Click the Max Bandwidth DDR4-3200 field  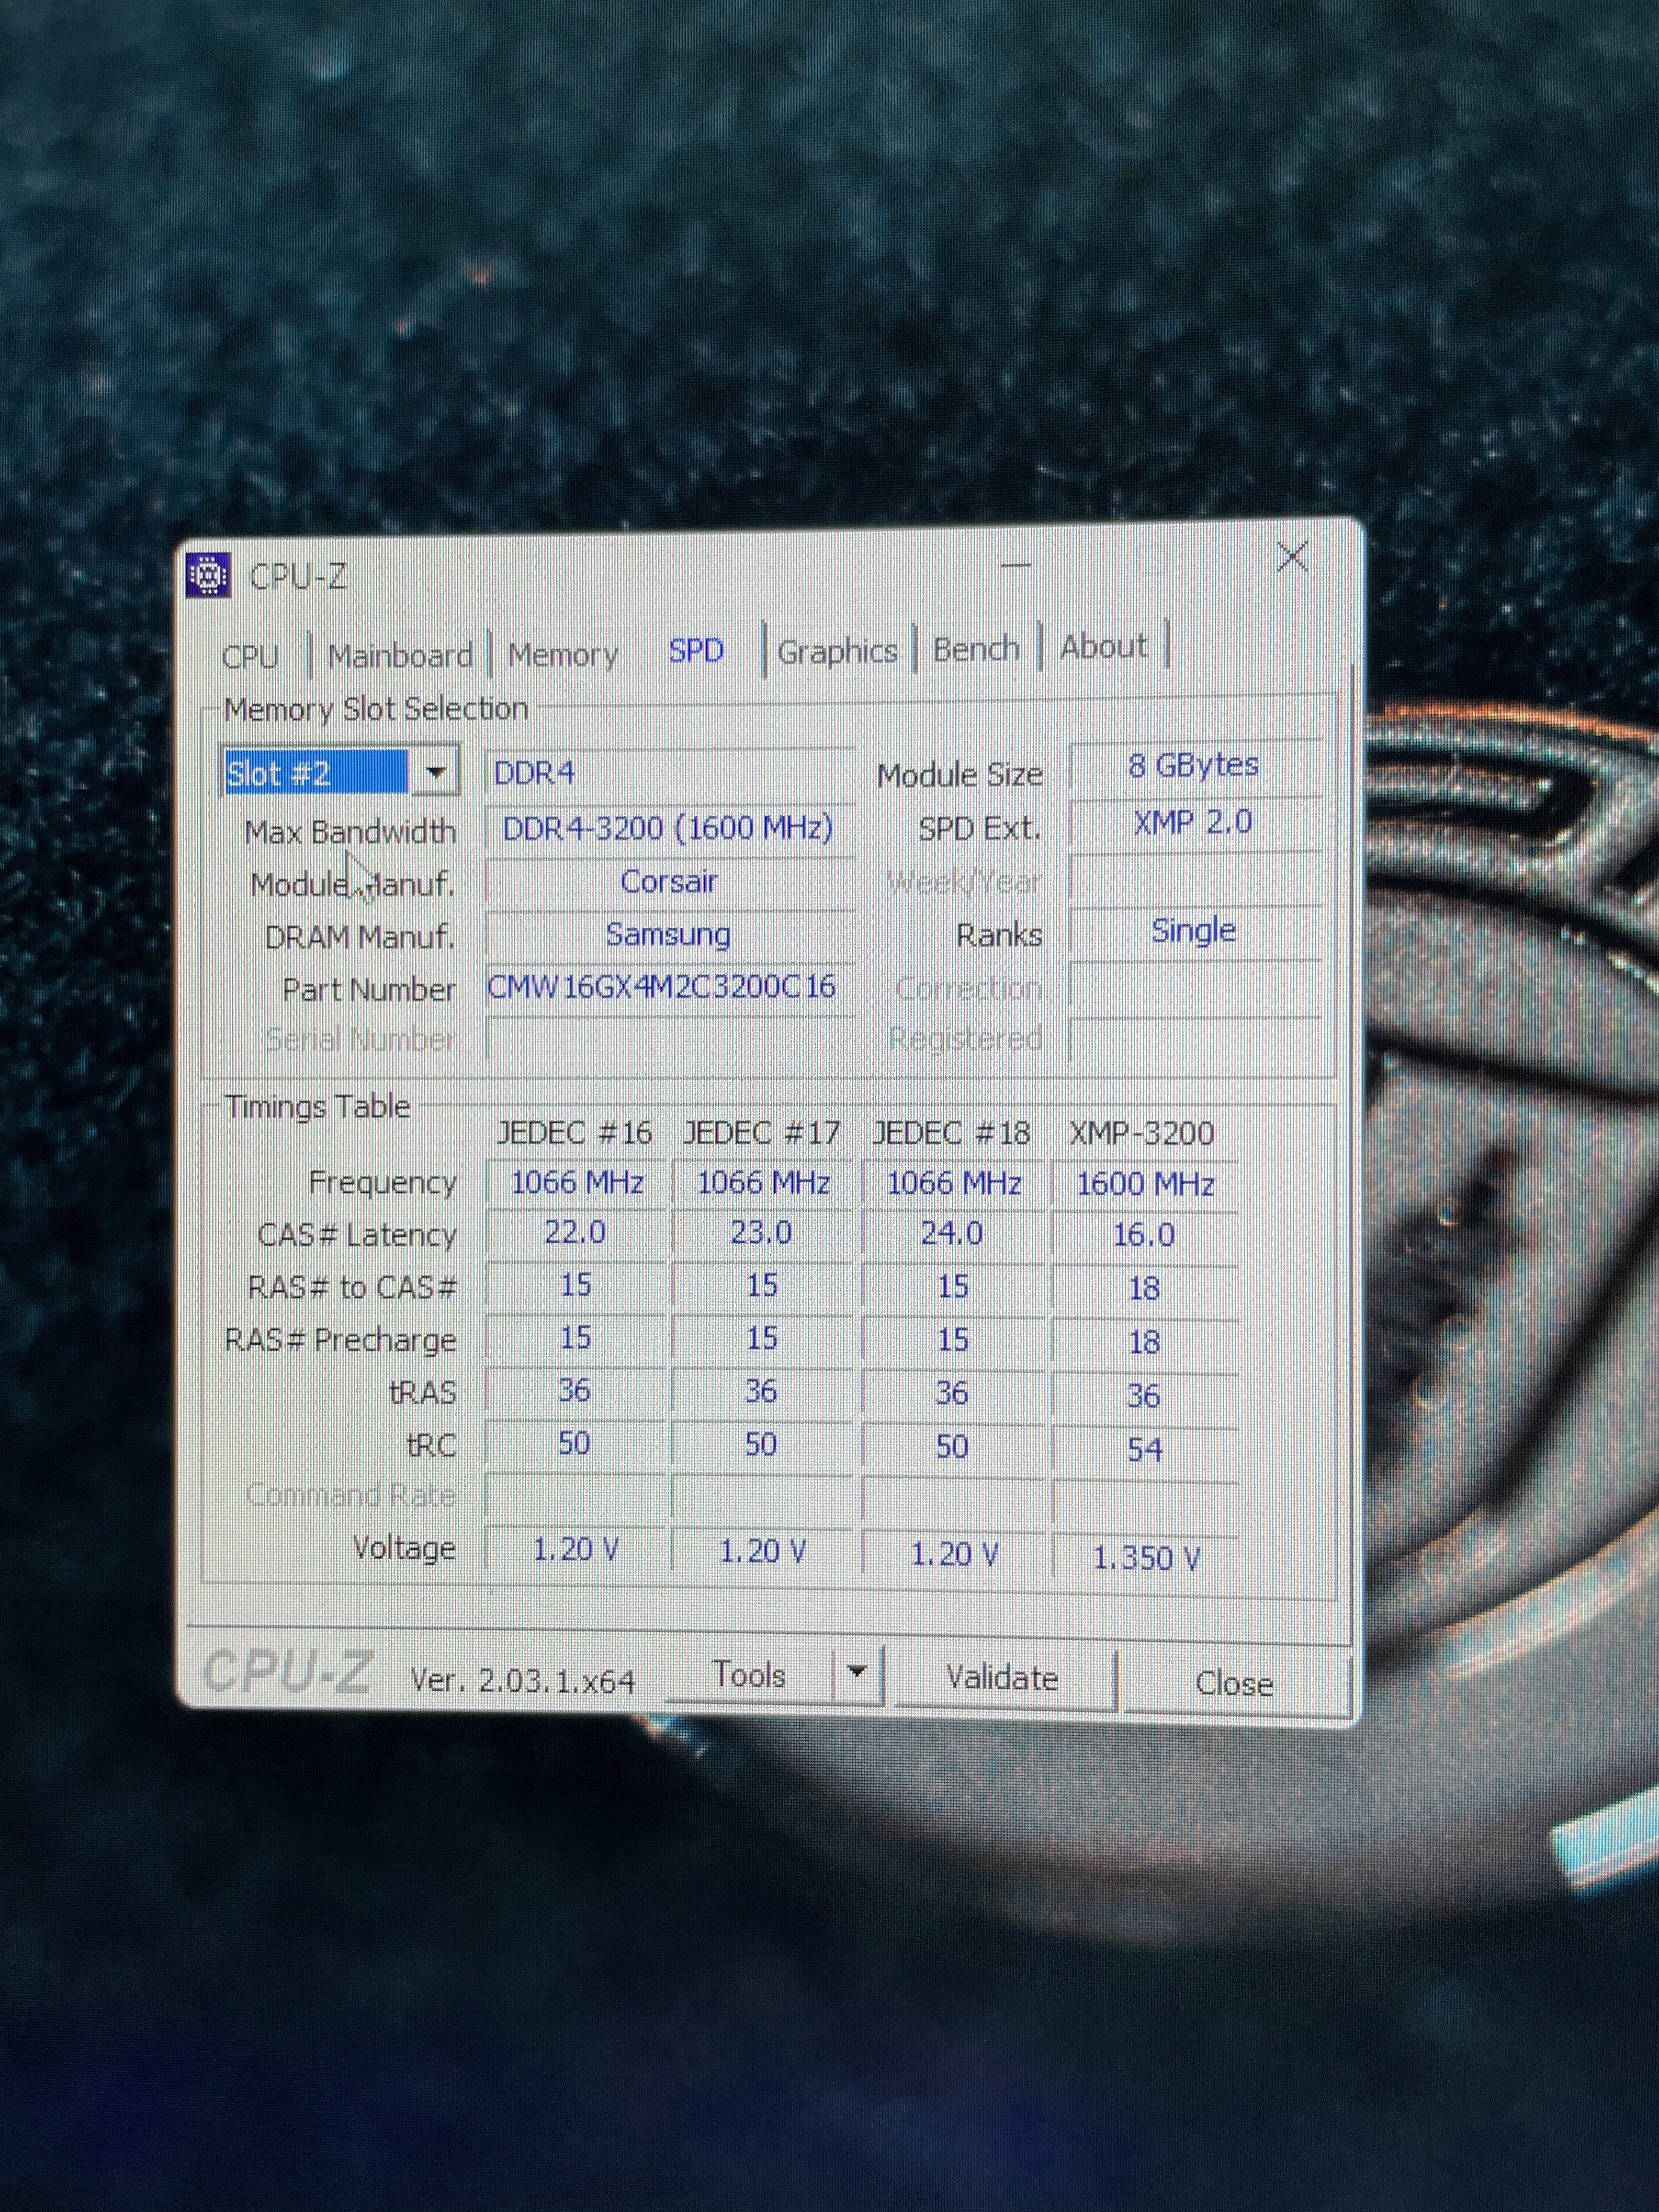pos(667,829)
